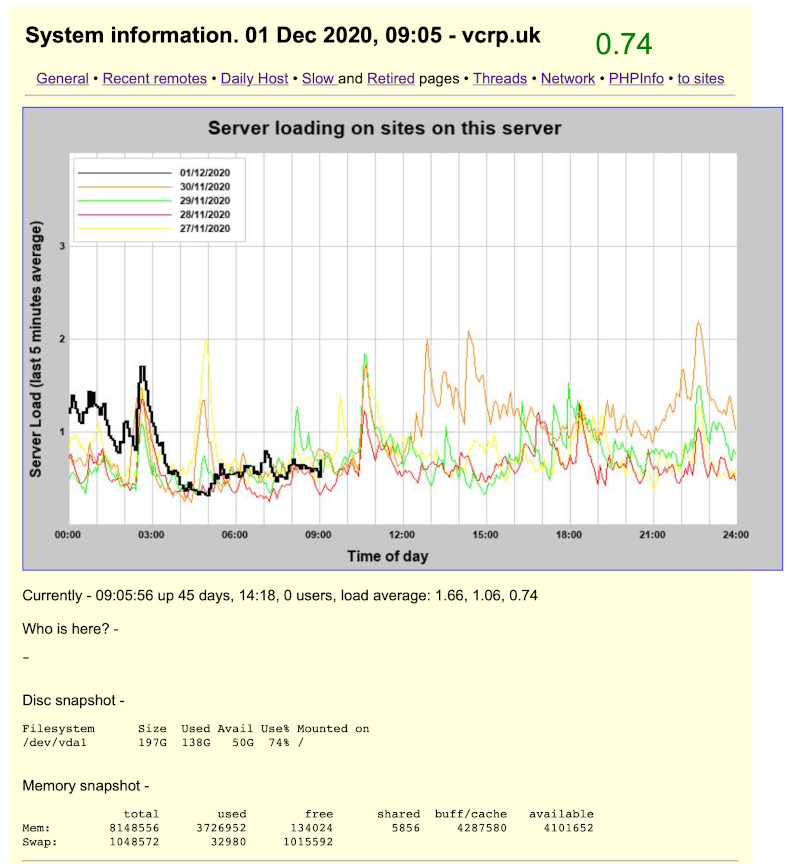Click the Slow pages link
800x864 pixels.
(x=319, y=78)
